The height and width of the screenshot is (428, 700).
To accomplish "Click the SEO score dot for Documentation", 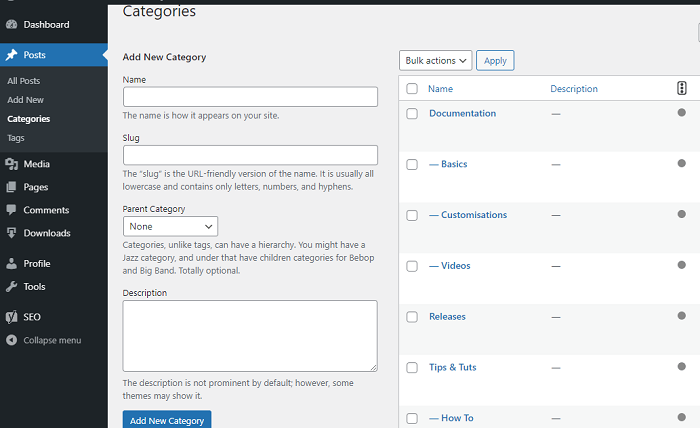I will (682, 112).
